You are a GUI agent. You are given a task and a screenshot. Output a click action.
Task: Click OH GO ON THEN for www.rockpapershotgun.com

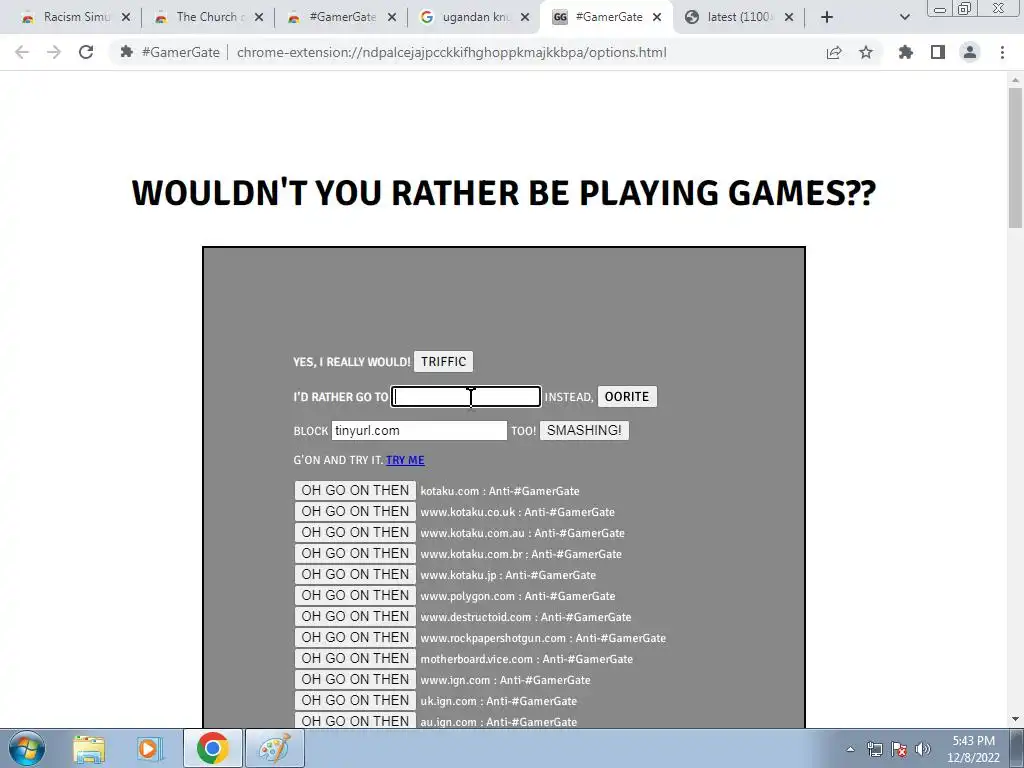[x=355, y=637]
